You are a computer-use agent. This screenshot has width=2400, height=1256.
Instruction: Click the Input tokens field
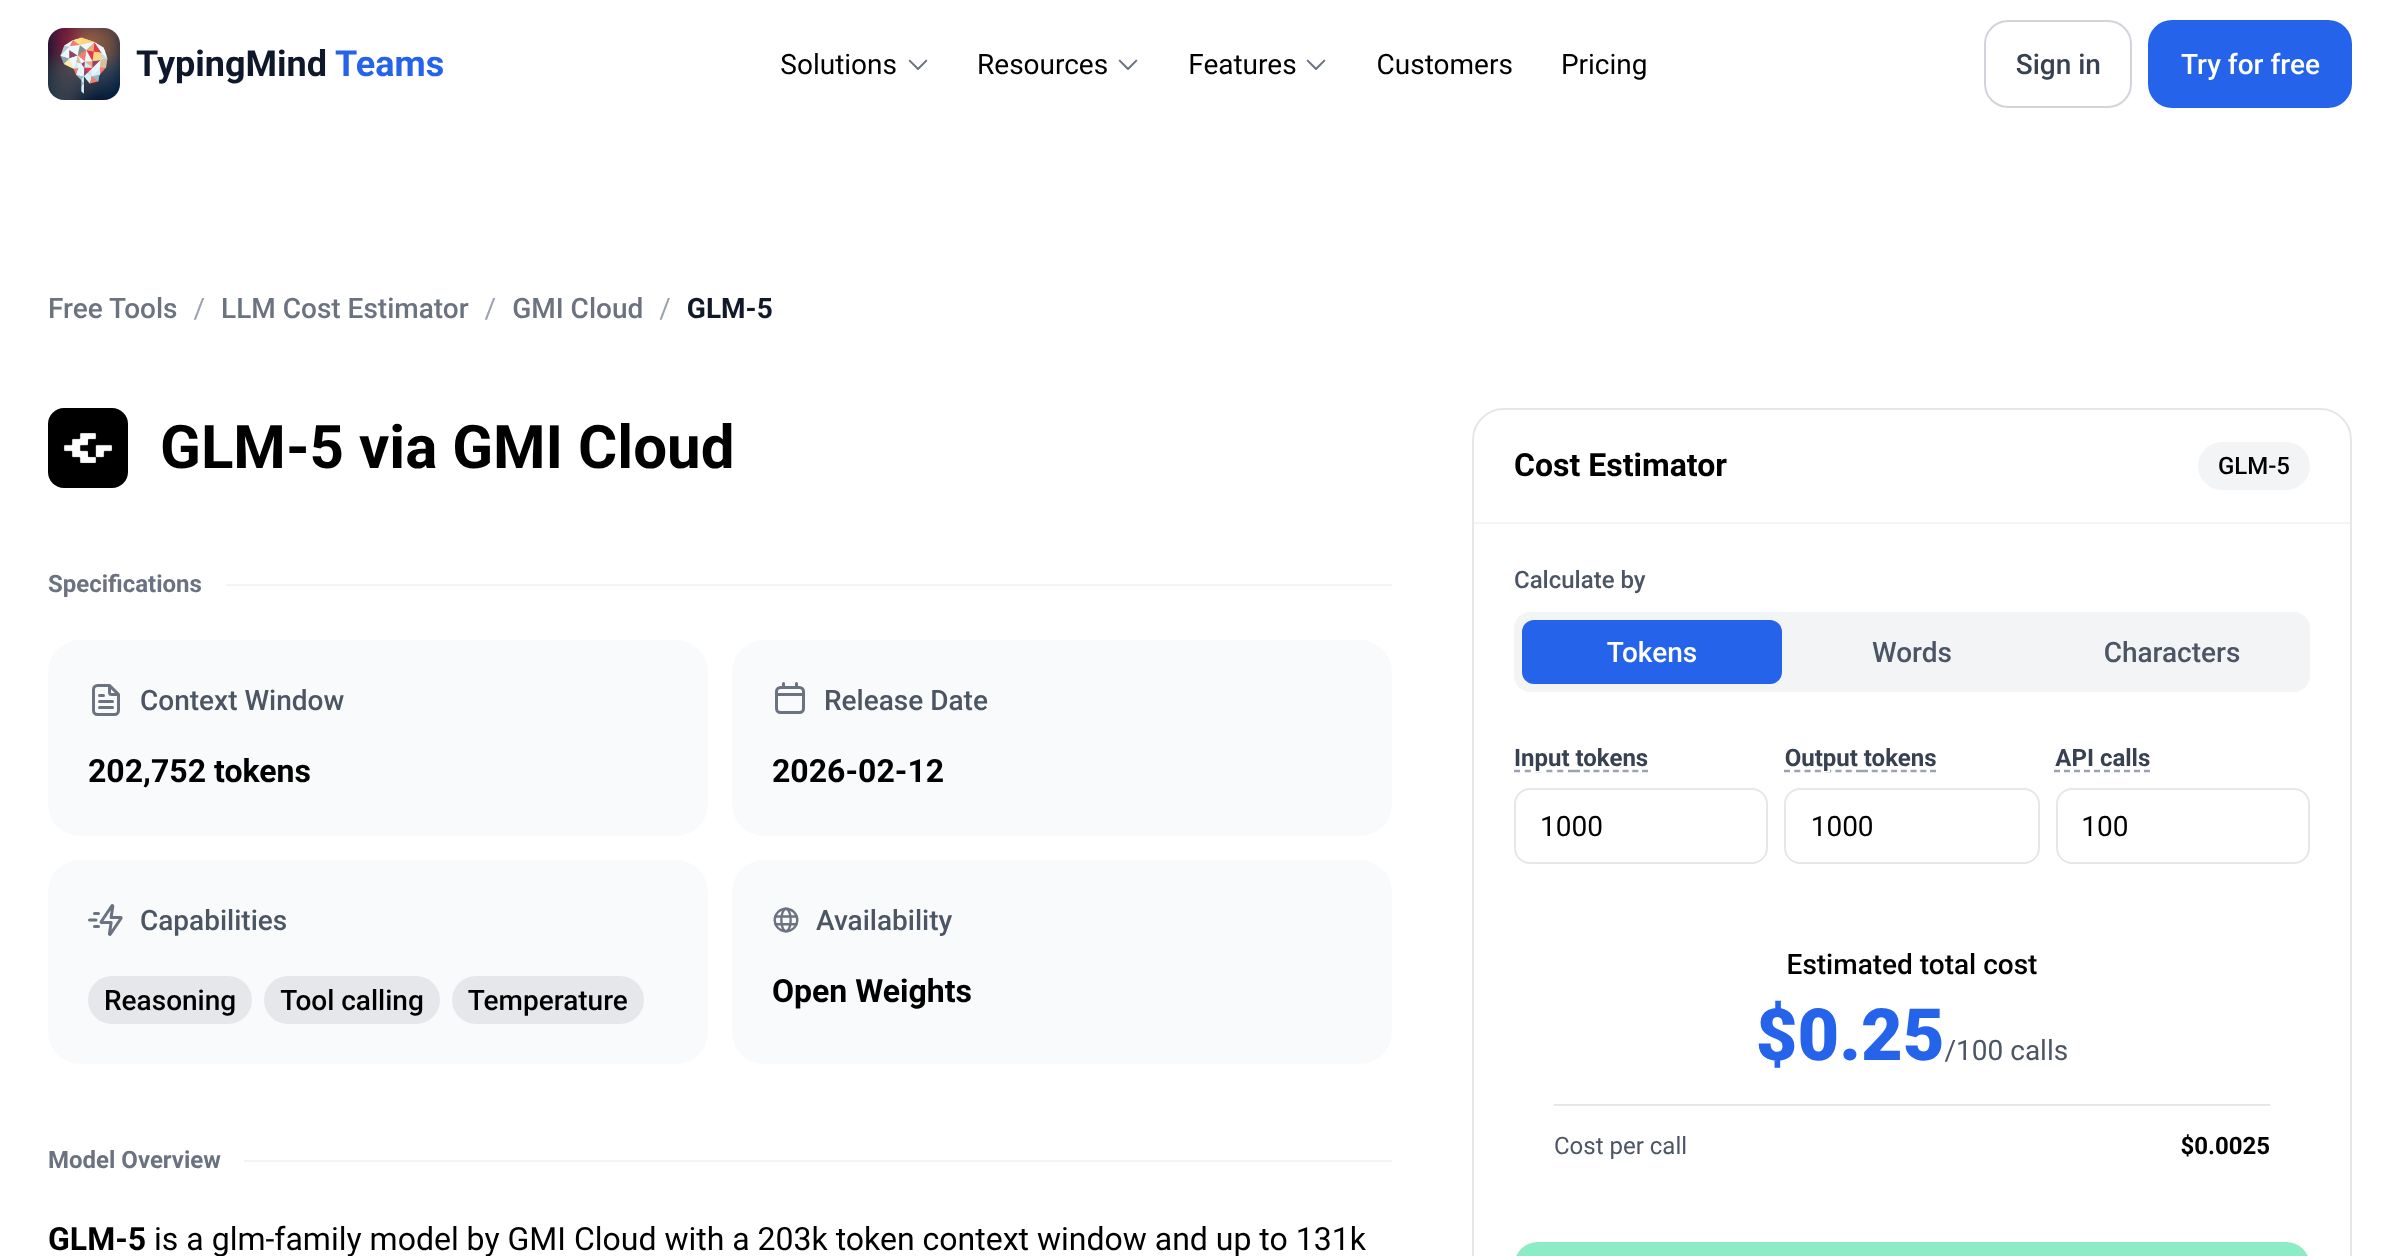coord(1641,826)
